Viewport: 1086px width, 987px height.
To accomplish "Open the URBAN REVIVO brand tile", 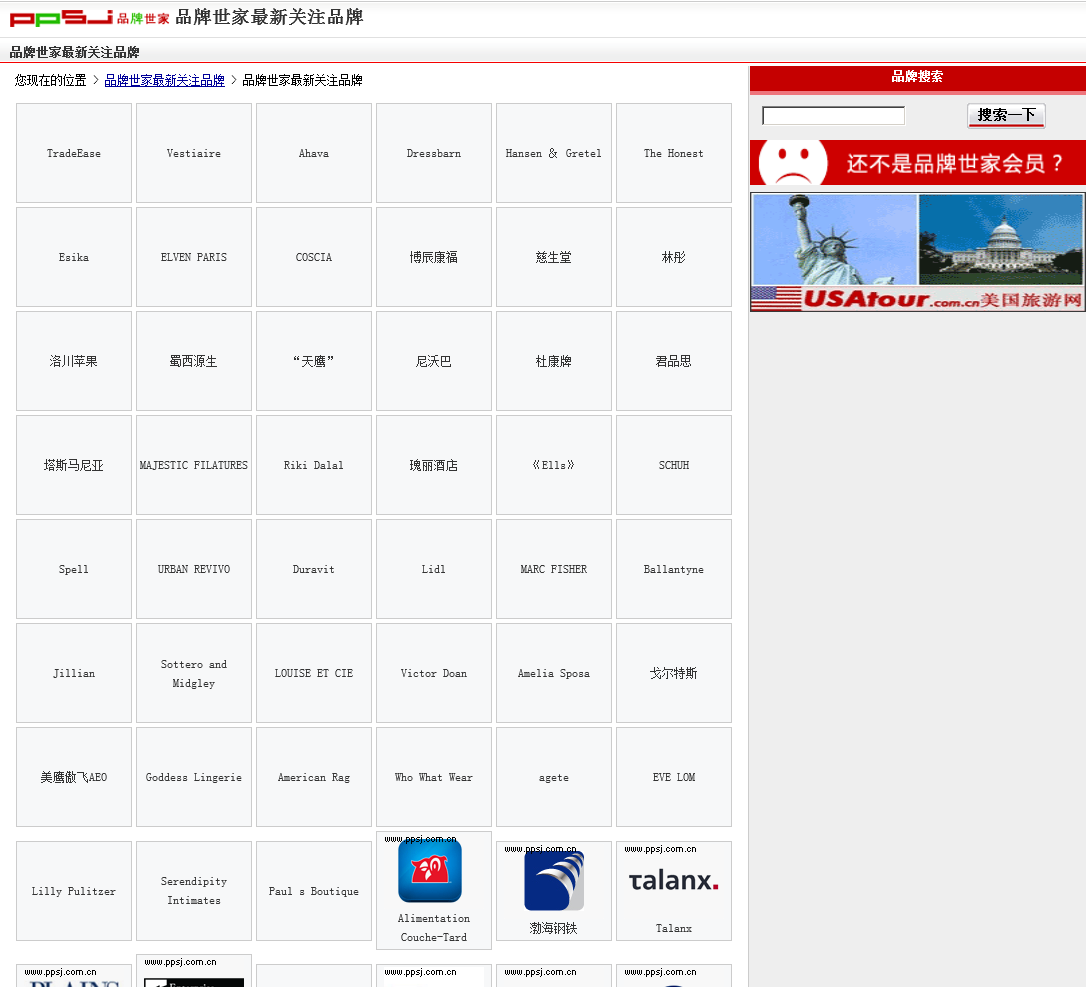I will point(194,569).
